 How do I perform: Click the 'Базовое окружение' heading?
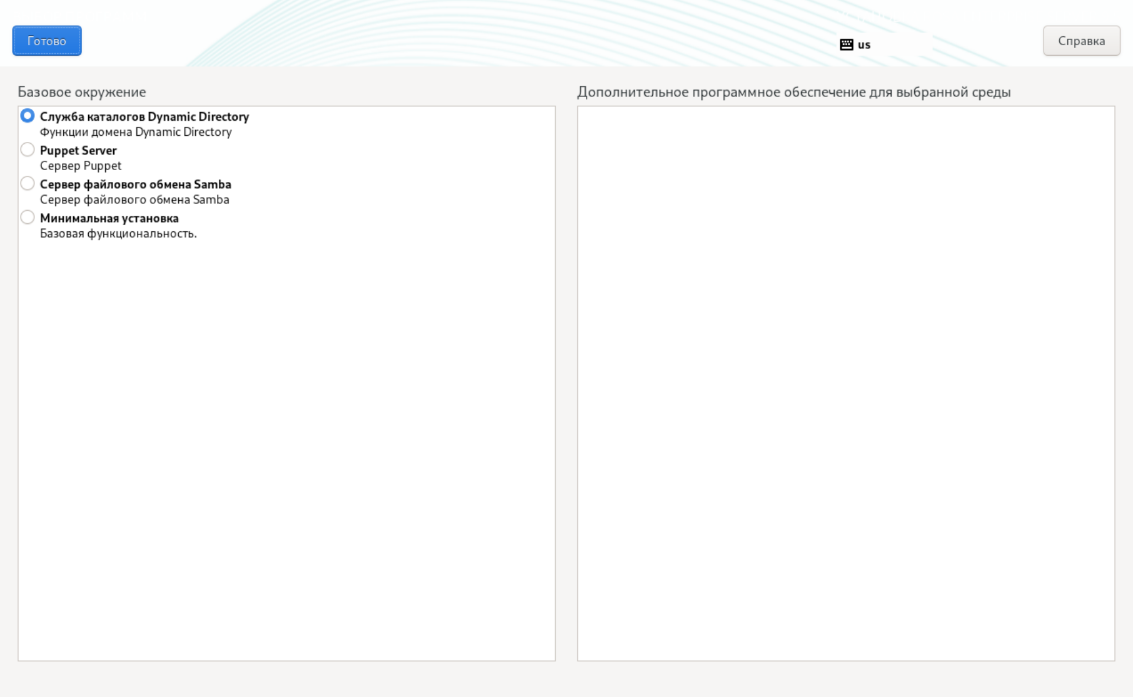(x=81, y=92)
